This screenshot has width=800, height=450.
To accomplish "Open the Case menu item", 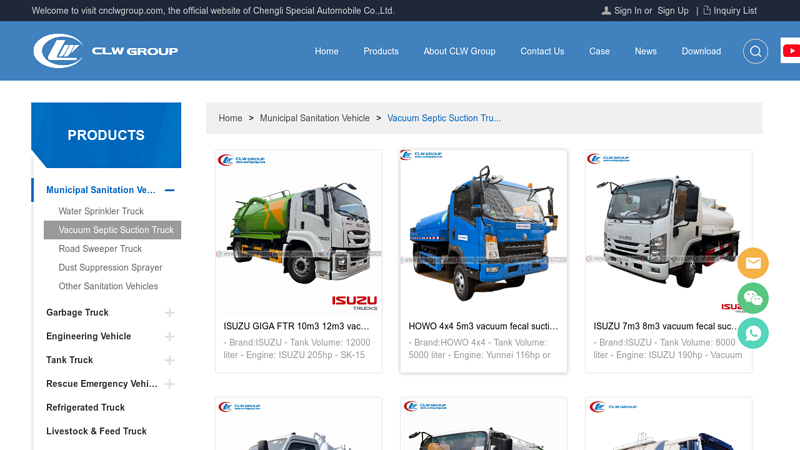I will point(599,51).
